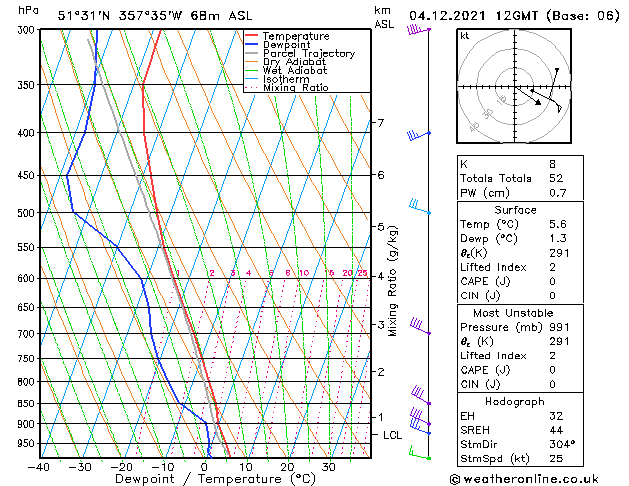The width and height of the screenshot is (629, 486).
Task: Click the 700 pressure level label
Action: click(28, 334)
